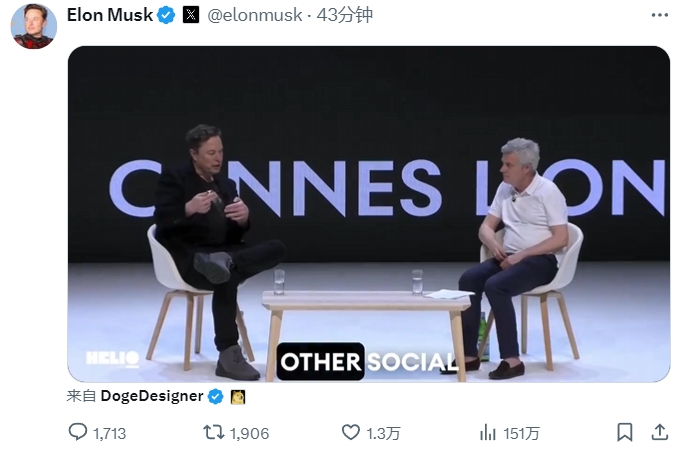This screenshot has height=456, width=678.
Task: Open the reply comment icon
Action: click(x=78, y=432)
